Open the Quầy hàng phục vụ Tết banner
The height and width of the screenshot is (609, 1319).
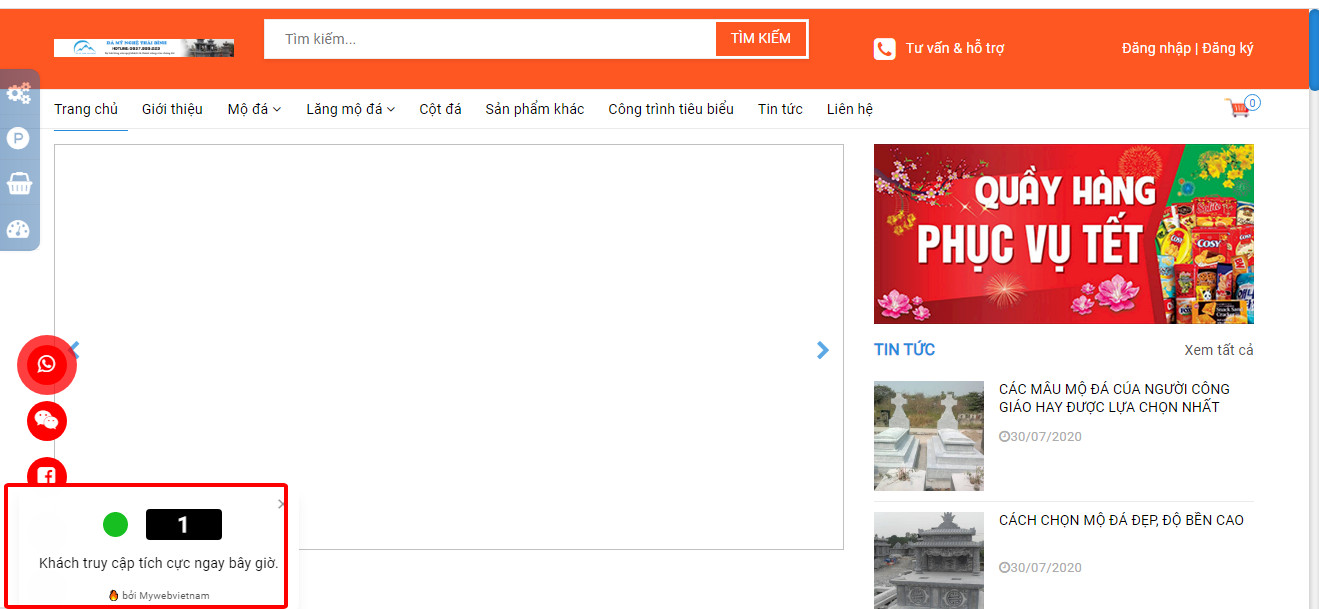[1063, 234]
